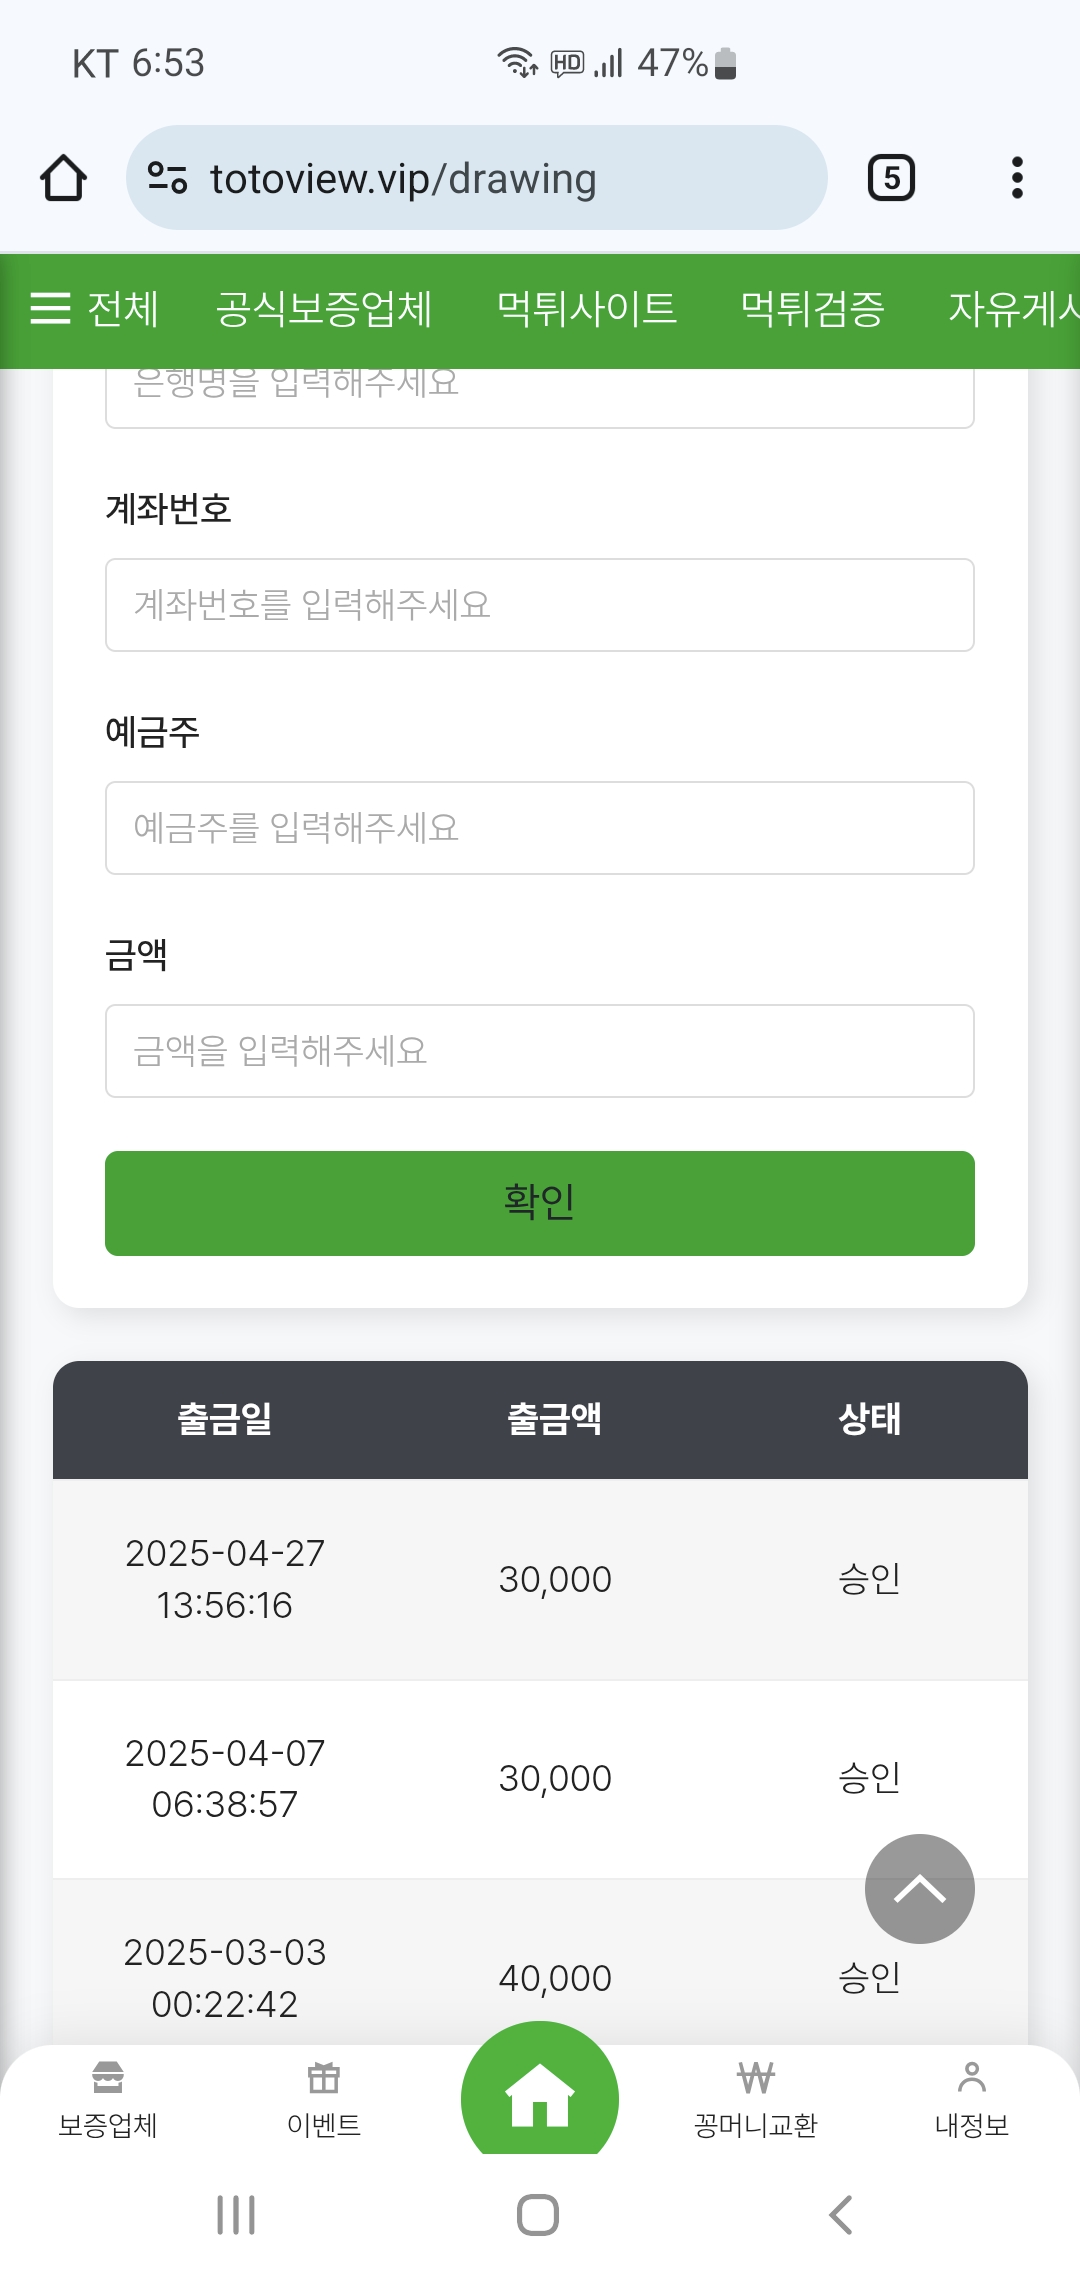1080x2280 pixels.
Task: Select the 금액 amount field
Action: point(540,1051)
